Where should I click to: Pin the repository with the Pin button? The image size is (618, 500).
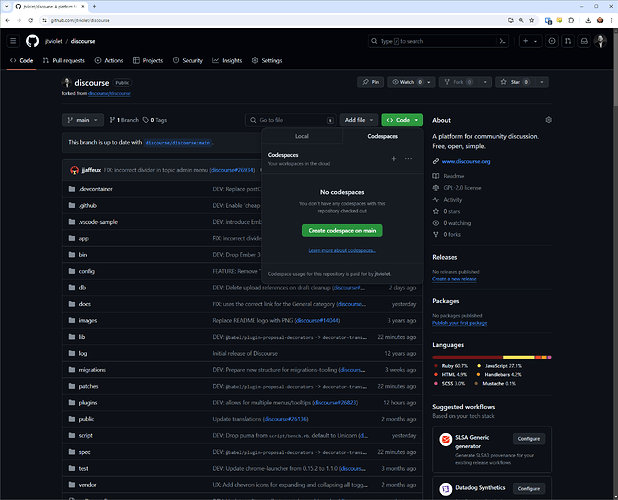[370, 82]
